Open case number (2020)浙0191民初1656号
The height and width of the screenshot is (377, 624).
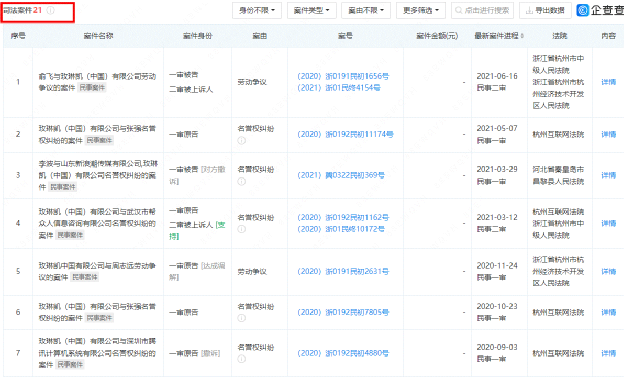point(343,76)
